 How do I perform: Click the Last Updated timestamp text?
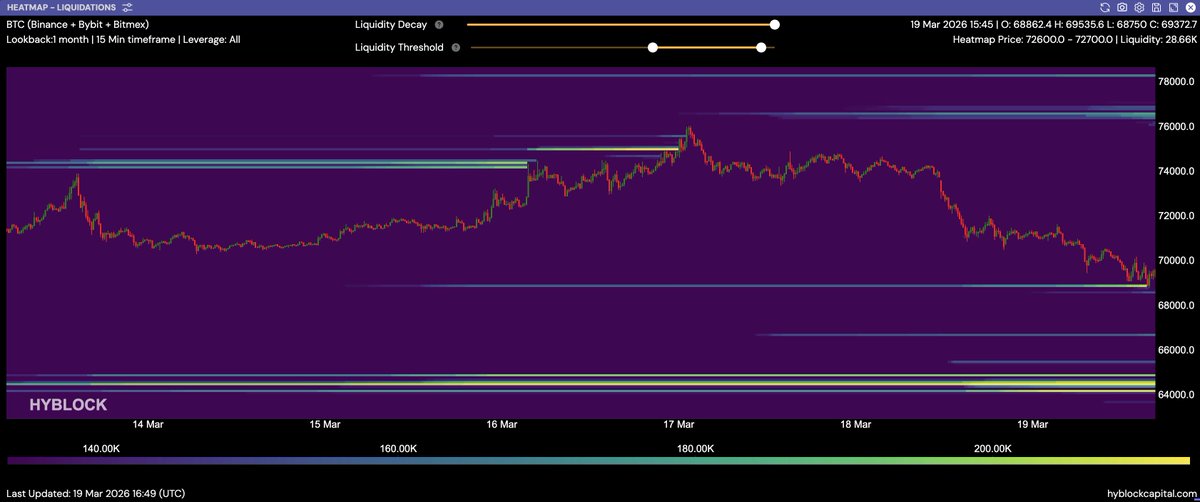96,493
